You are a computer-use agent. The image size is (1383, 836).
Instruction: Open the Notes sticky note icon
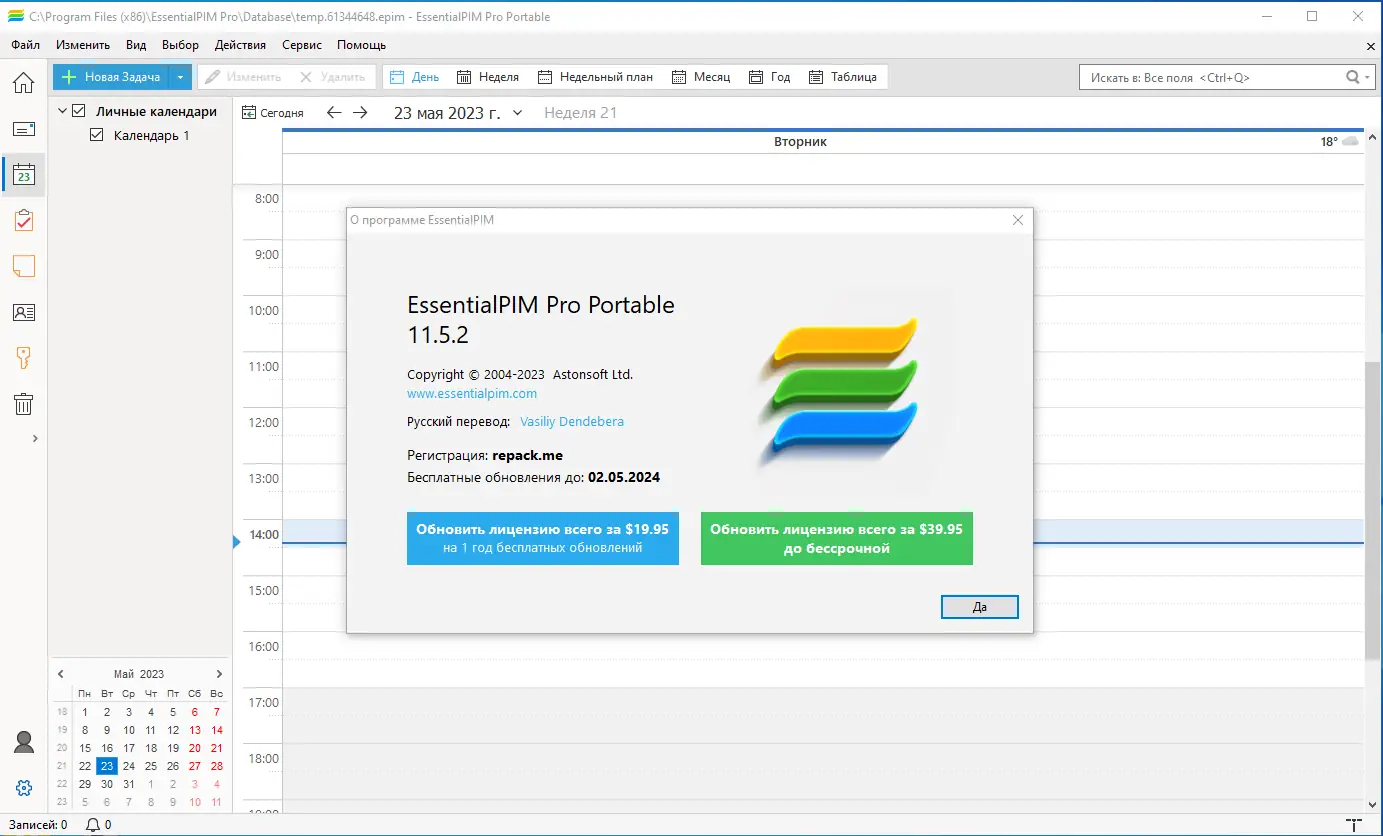coord(23,266)
